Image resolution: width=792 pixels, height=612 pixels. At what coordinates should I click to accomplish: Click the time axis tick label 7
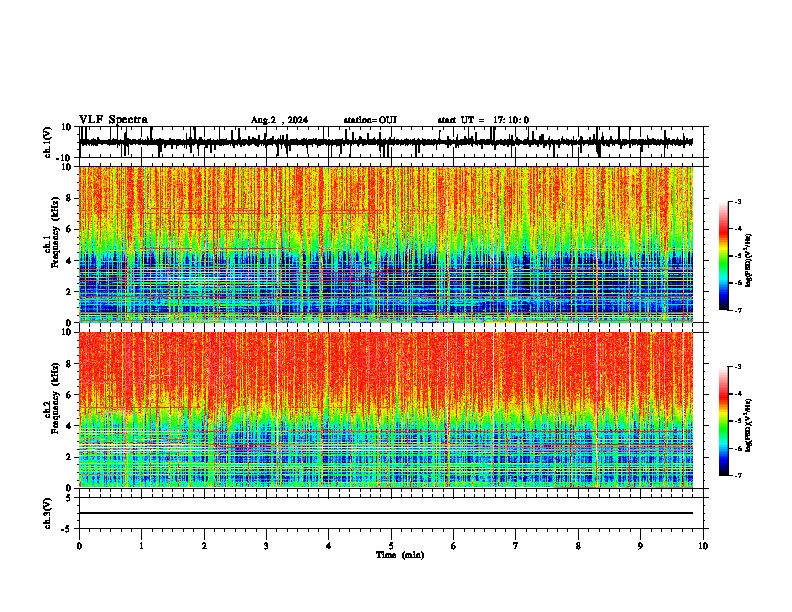(x=516, y=546)
